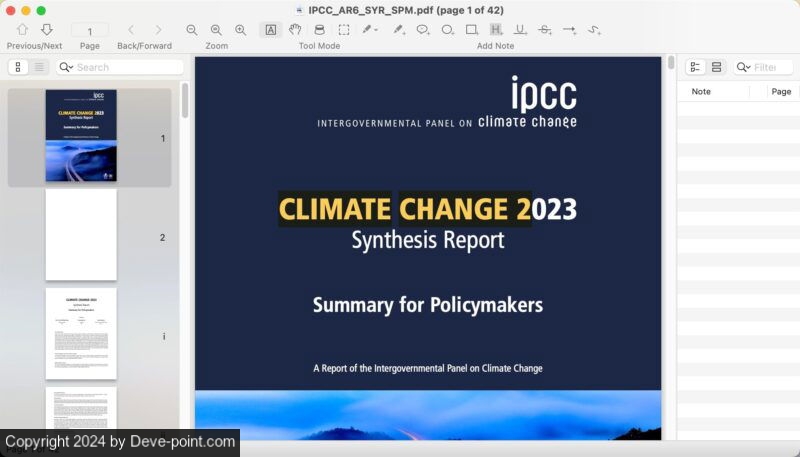Screen dimensions: 800x457
Task: Add a circle note
Action: pos(447,30)
